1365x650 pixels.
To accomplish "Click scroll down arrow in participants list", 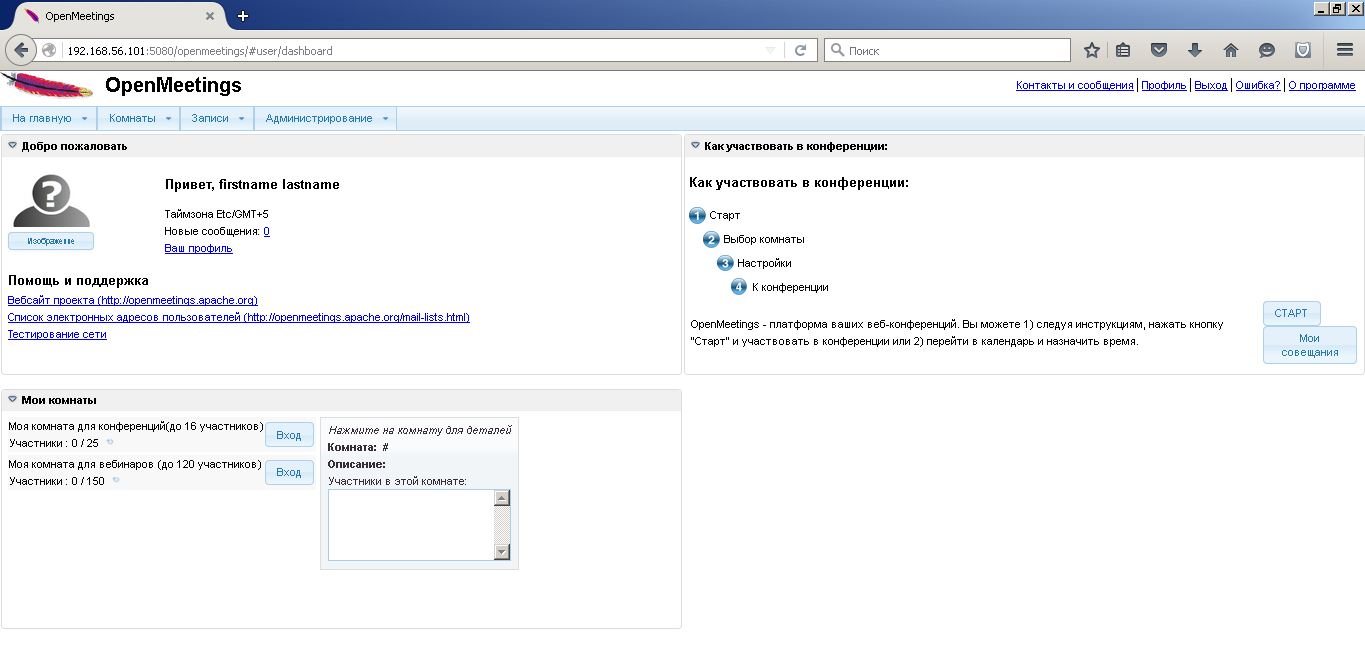I will 502,552.
